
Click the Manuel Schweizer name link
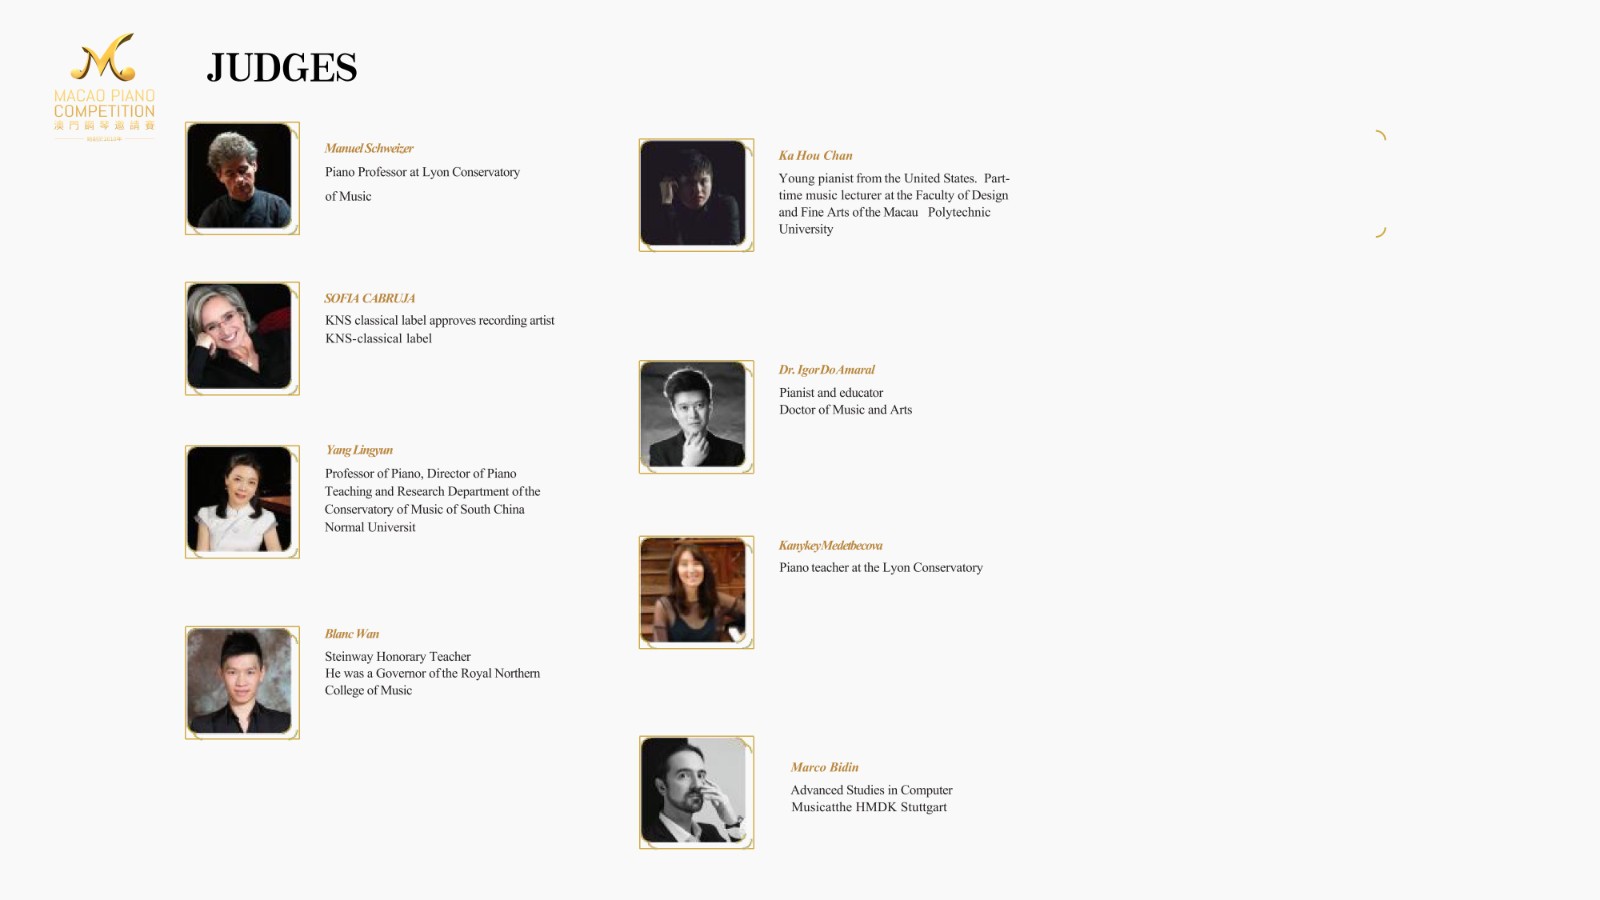tap(369, 148)
